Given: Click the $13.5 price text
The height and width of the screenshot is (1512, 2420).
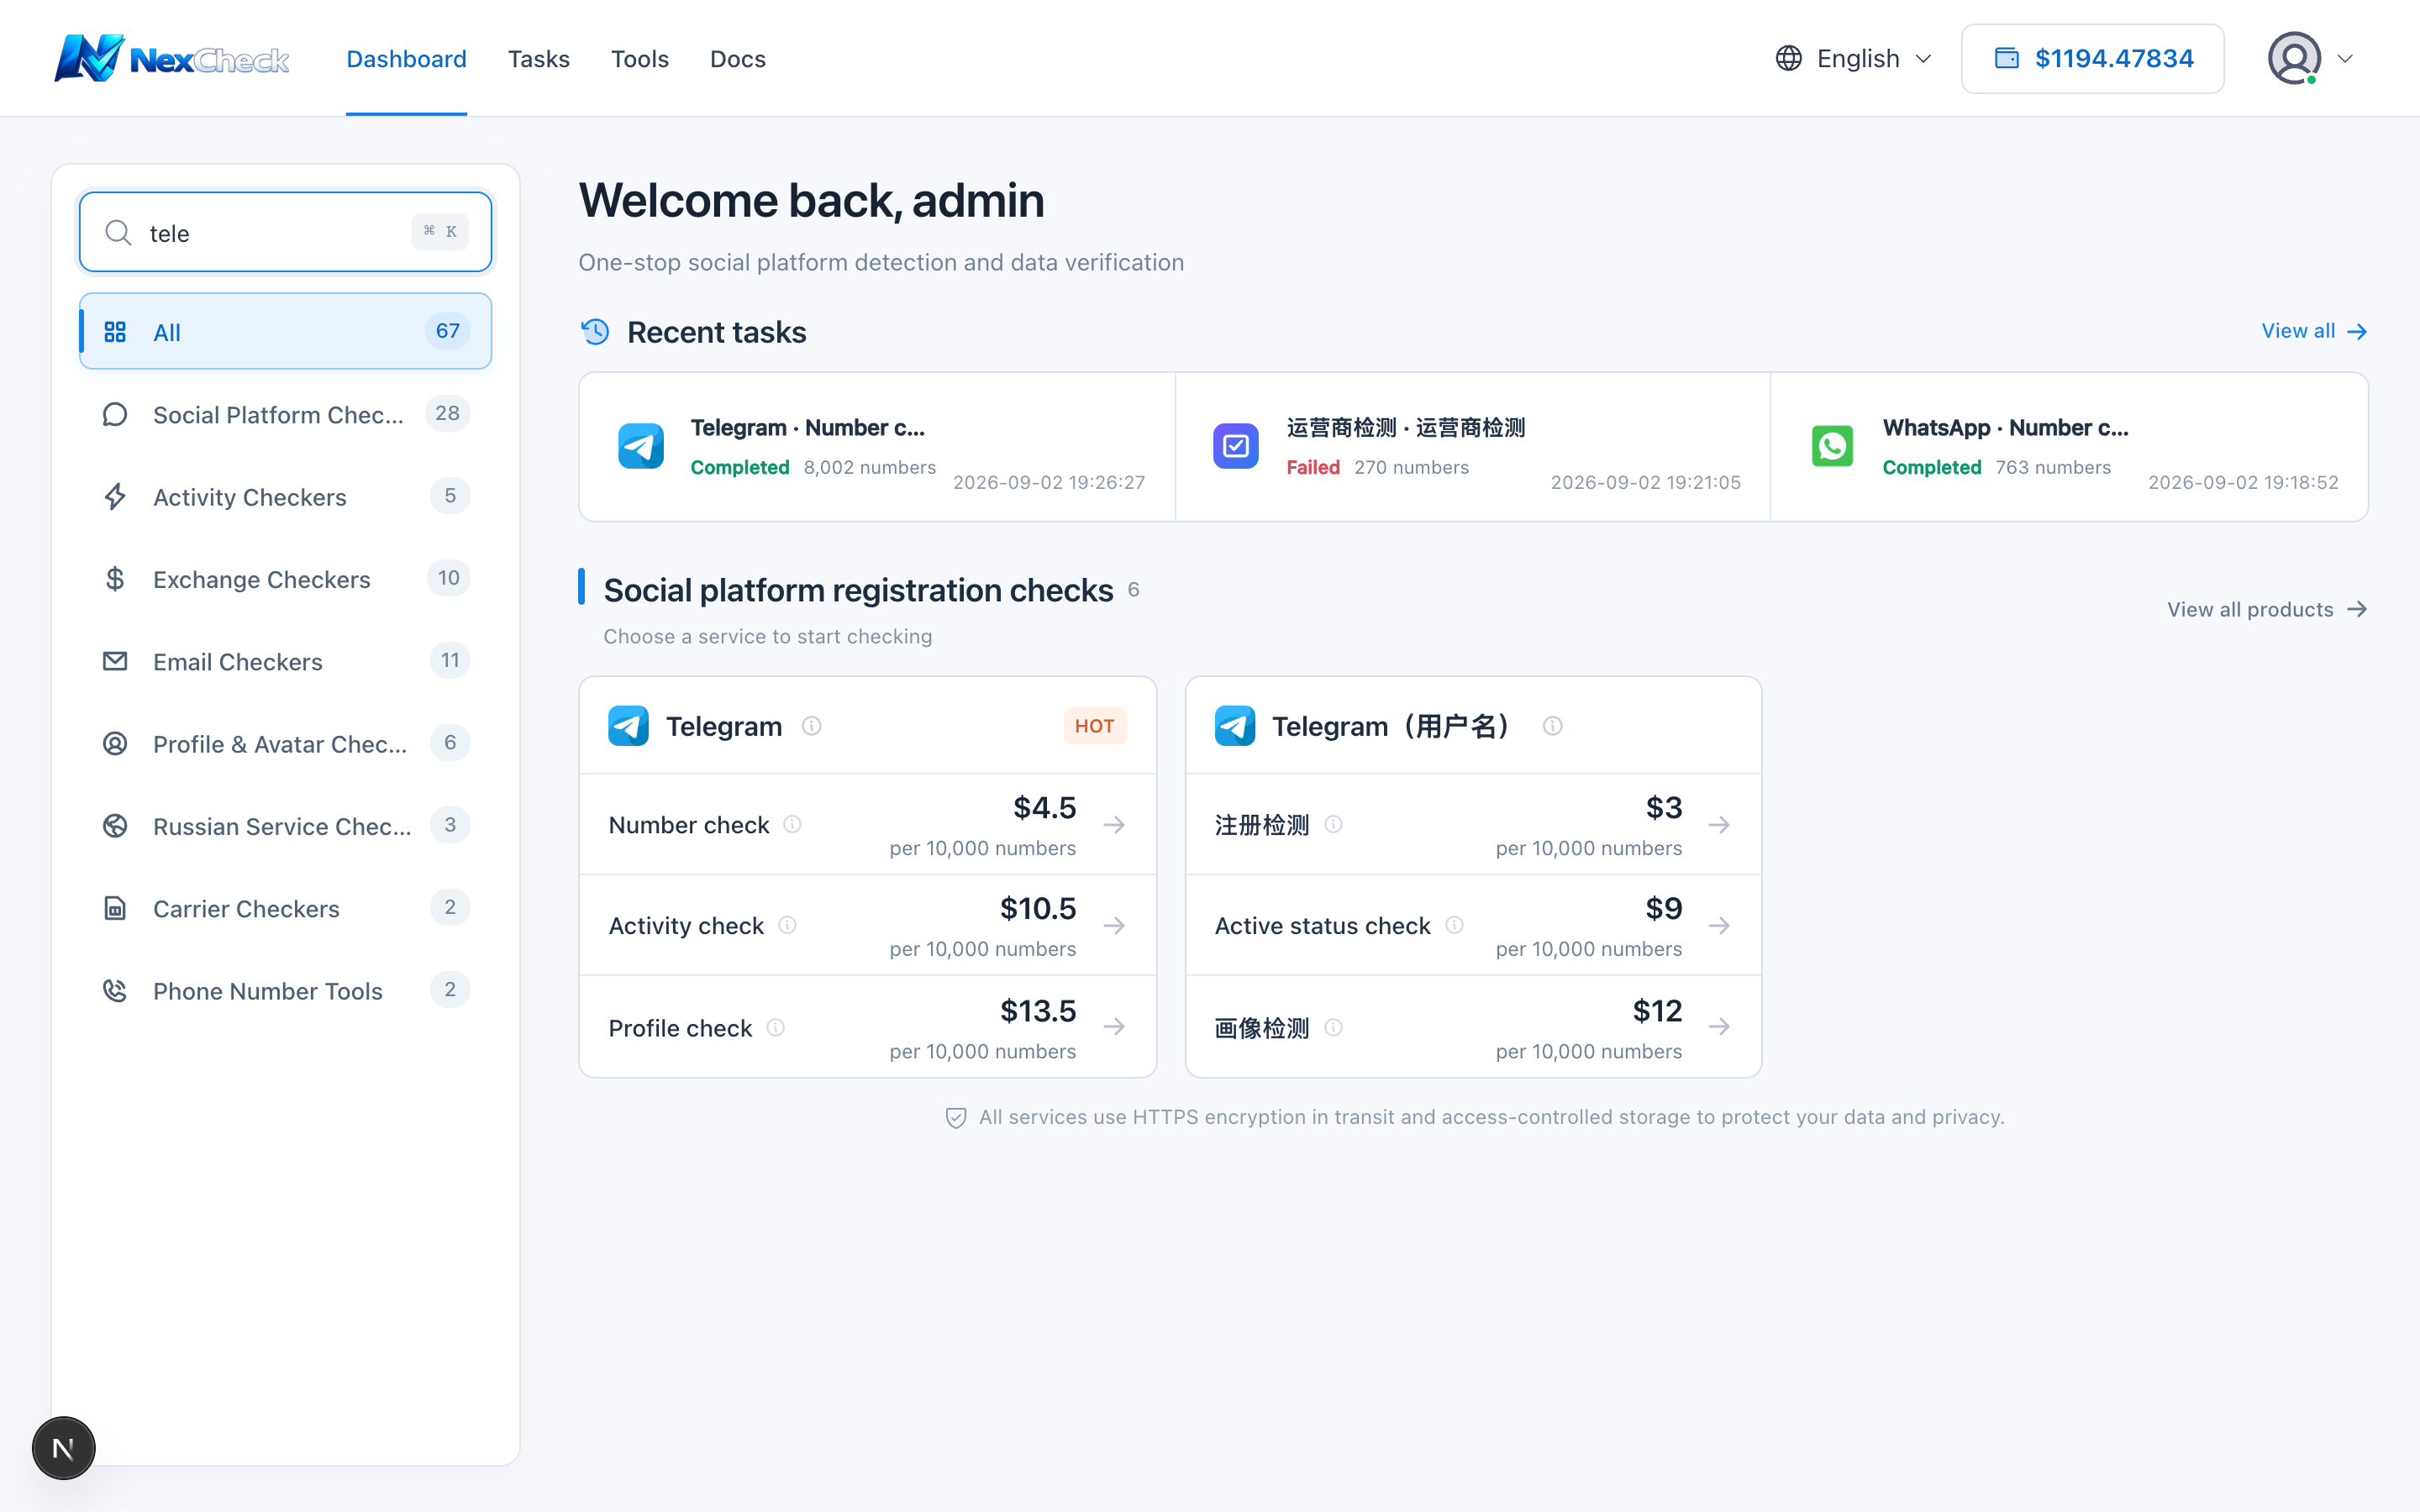Looking at the screenshot, I should (1038, 1010).
